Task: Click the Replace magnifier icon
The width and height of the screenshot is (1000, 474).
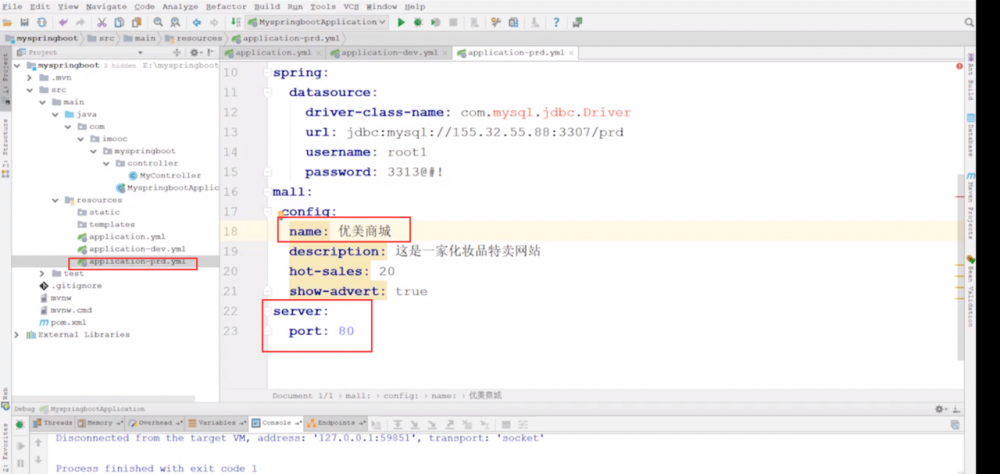Action: tap(175, 22)
